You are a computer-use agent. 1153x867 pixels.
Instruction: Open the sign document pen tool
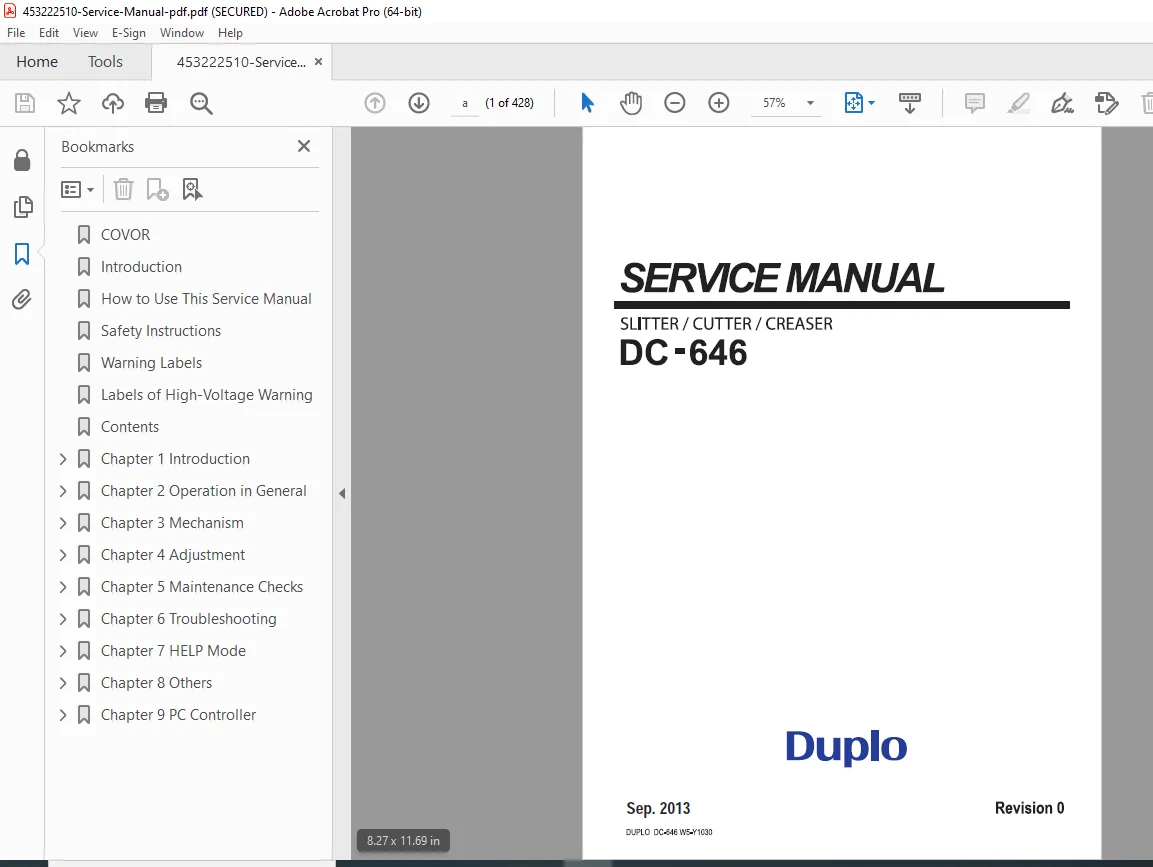(x=1062, y=103)
